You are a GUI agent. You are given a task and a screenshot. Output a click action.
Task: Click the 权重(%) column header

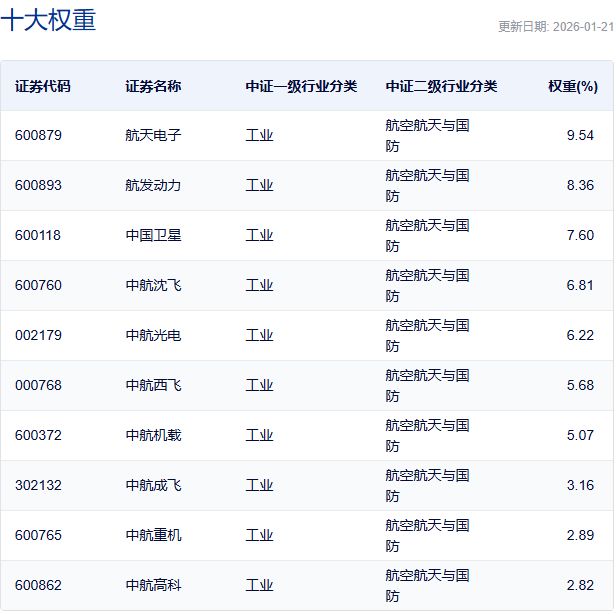[x=573, y=86]
